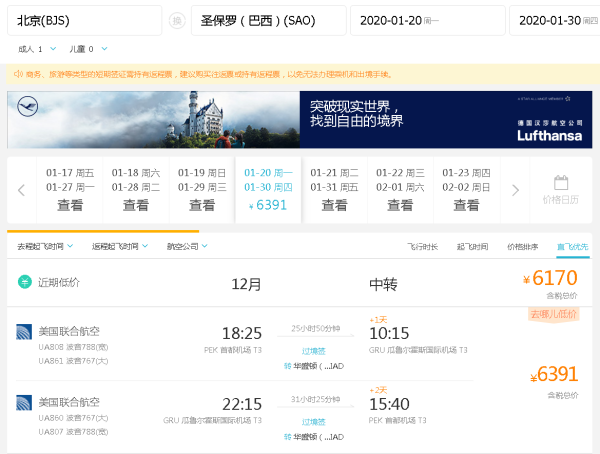Click the recent low price circle icon
This screenshot has width=600, height=454.
point(24,283)
